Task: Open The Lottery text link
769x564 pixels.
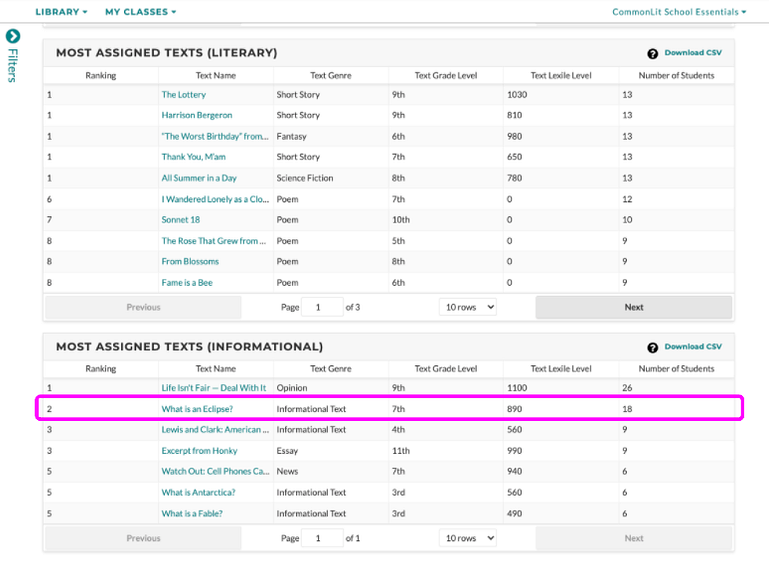Action: coord(183,95)
